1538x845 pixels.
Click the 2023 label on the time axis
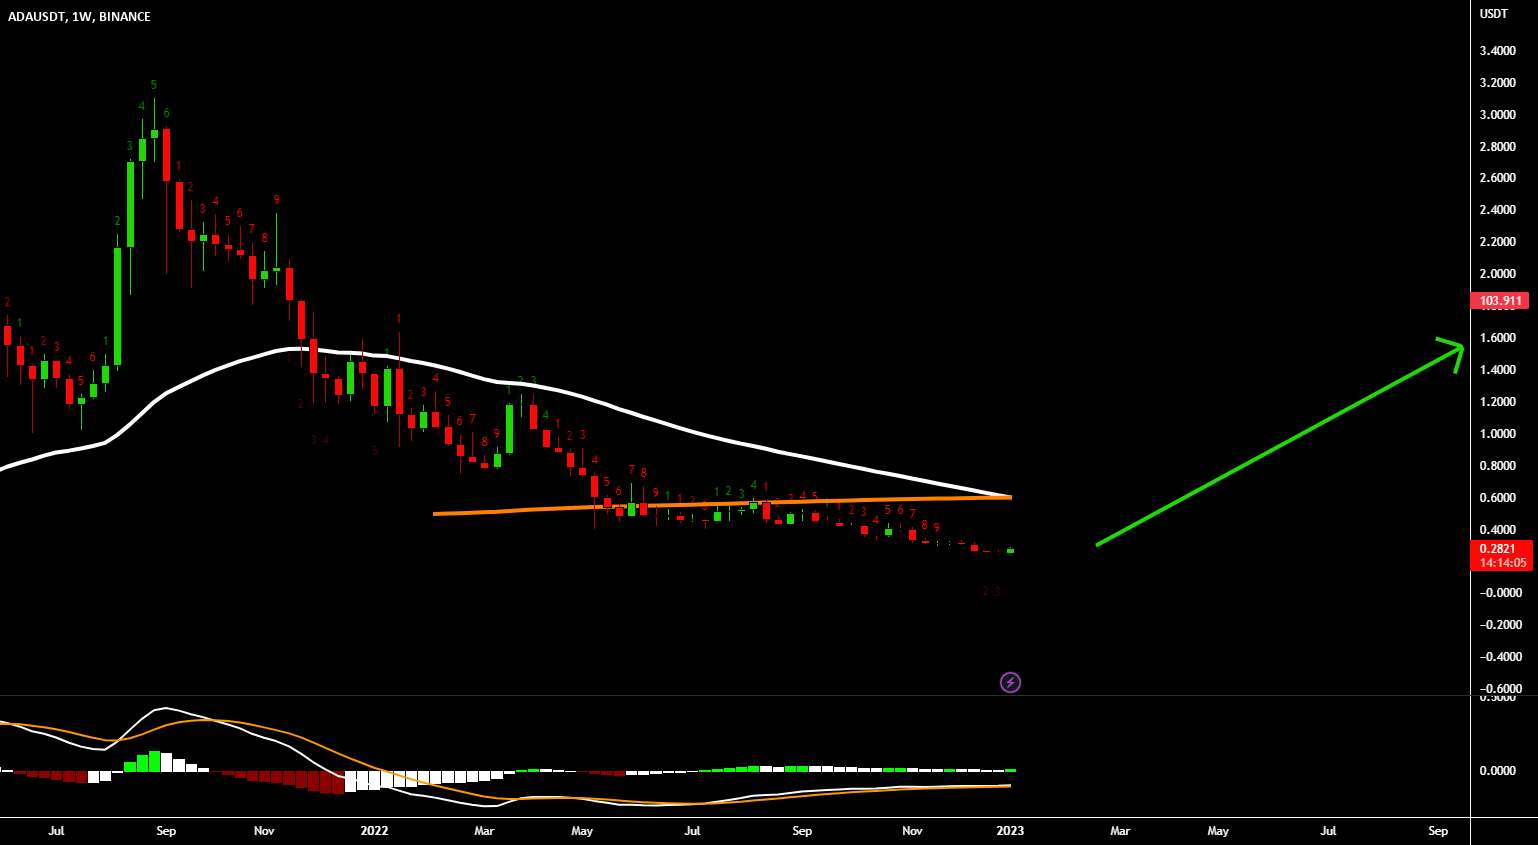point(1010,830)
